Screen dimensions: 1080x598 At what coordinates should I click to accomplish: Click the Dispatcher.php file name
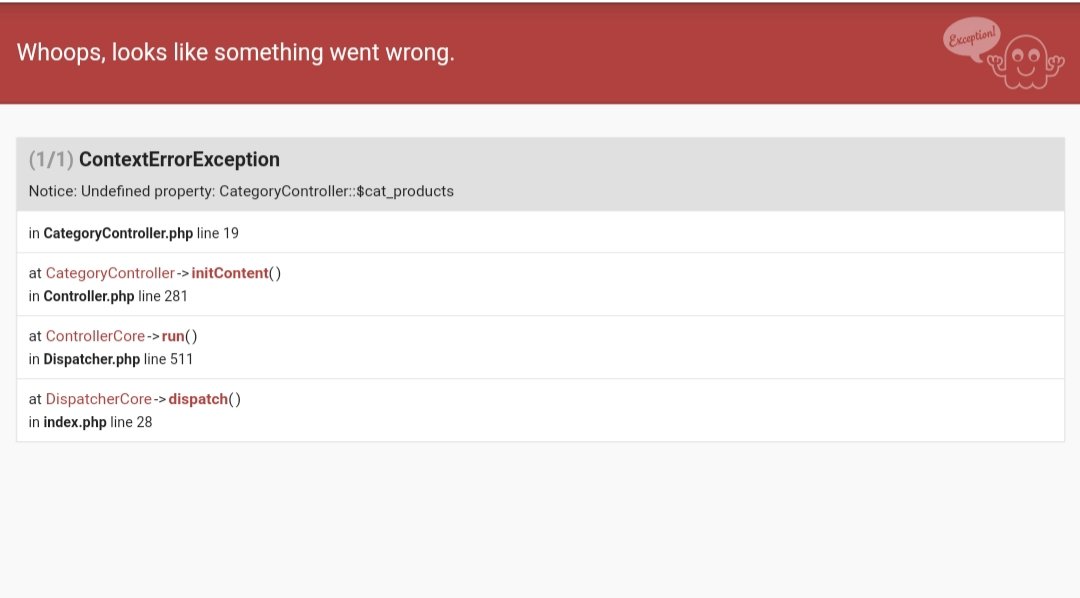pos(92,359)
